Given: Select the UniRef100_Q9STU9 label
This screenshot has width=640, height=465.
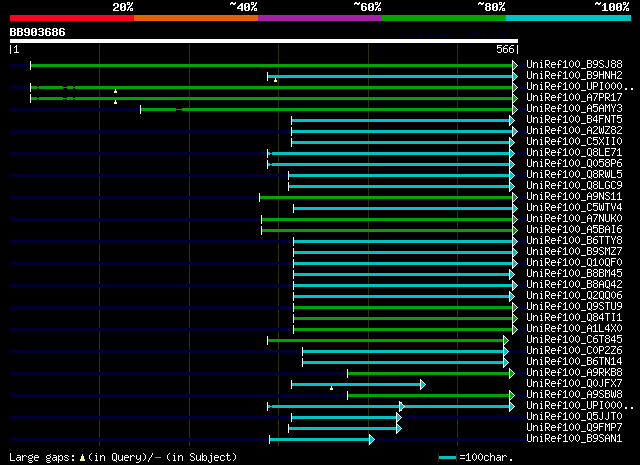Looking at the screenshot, I should 574,307.
